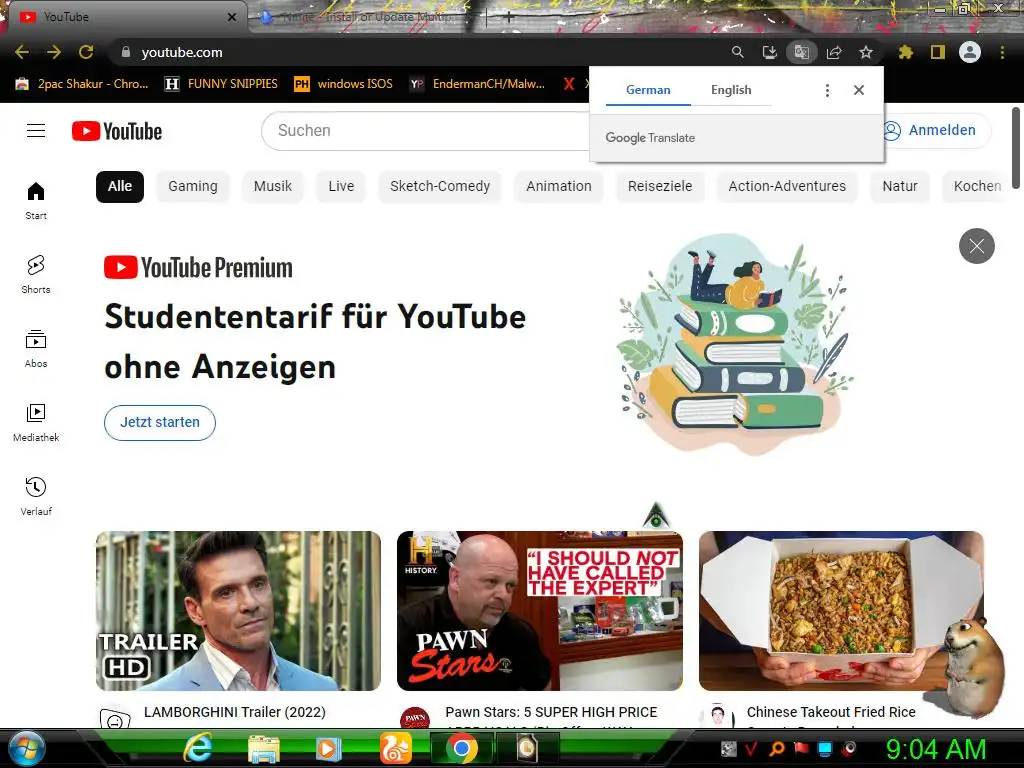Click the Pawn Stars channel avatar
This screenshot has height=768, width=1024.
point(415,718)
